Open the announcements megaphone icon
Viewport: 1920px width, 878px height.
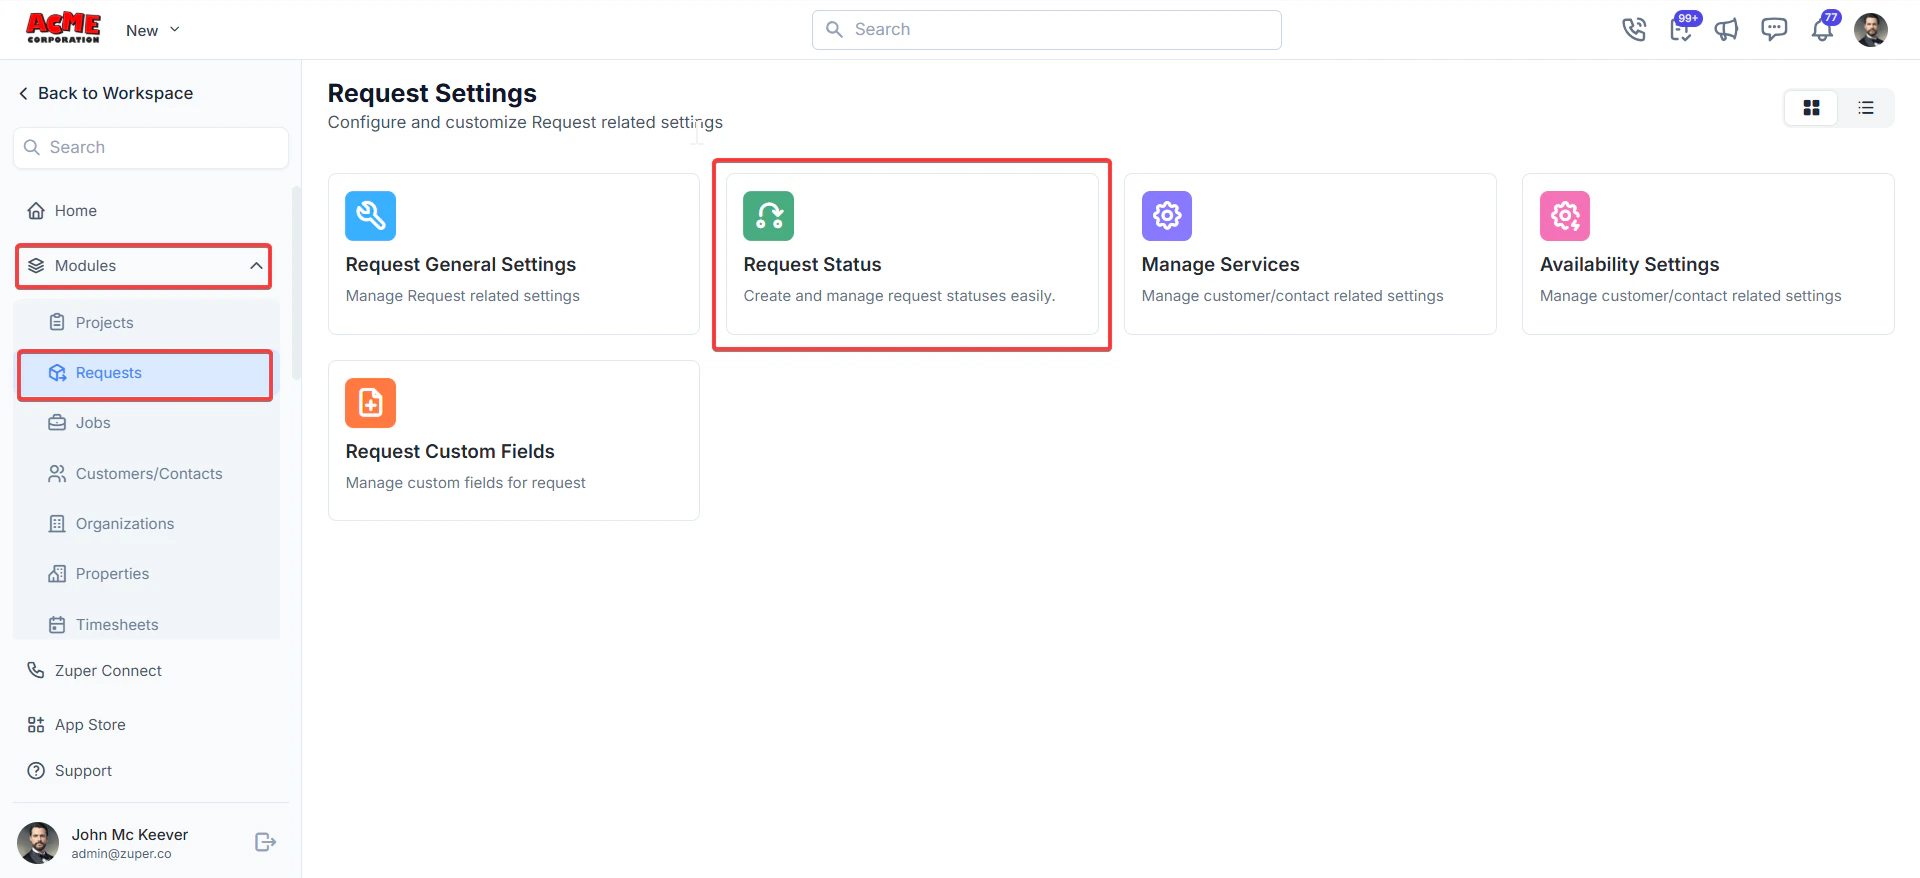(1727, 30)
